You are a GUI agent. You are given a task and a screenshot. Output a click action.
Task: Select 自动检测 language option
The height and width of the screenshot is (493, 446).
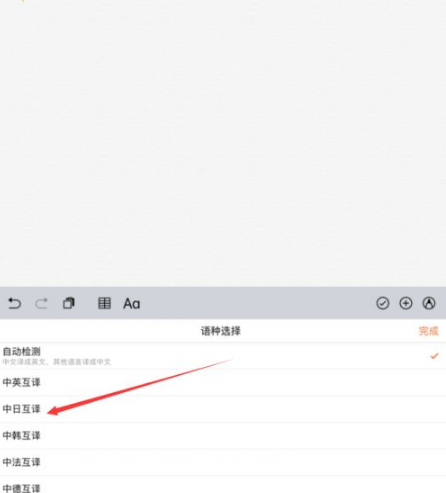pyautogui.click(x=223, y=356)
